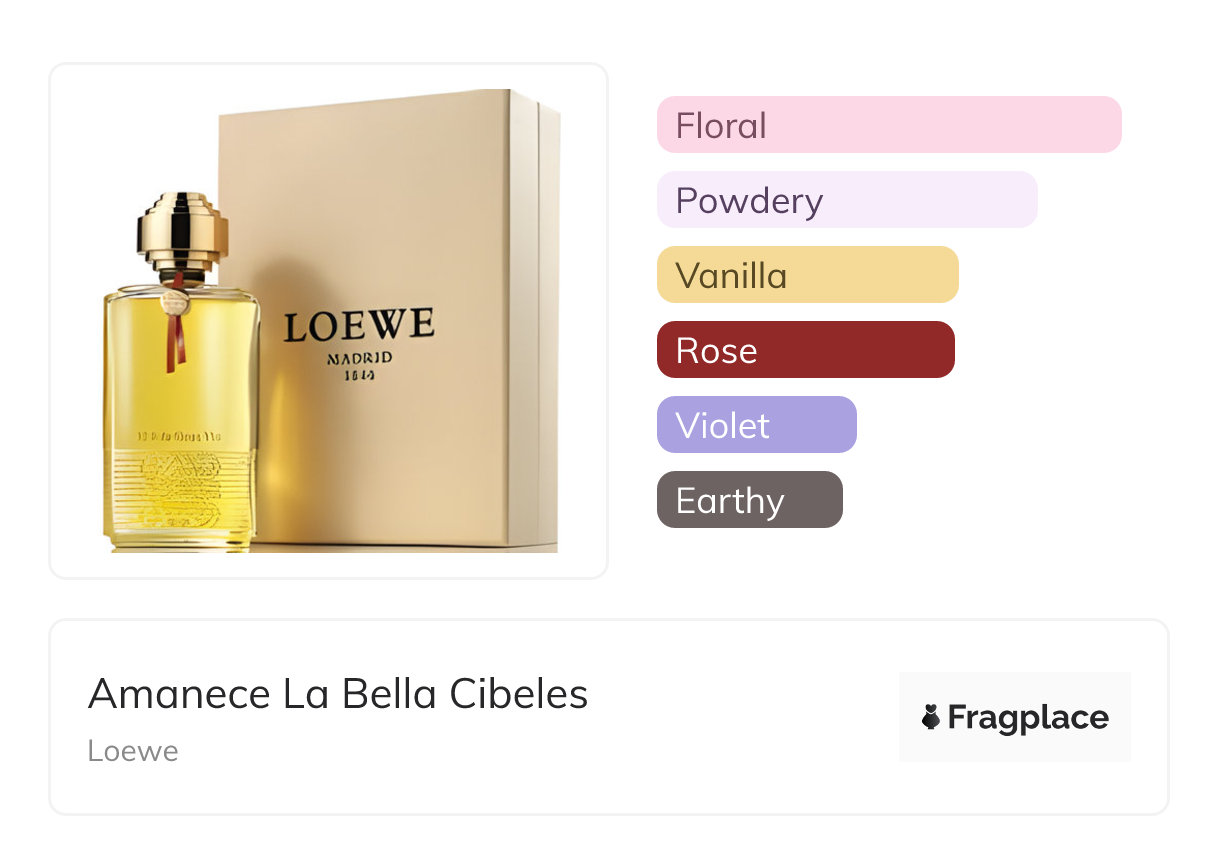Click the Vanilla accord bar
The image size is (1218, 864).
click(x=807, y=275)
